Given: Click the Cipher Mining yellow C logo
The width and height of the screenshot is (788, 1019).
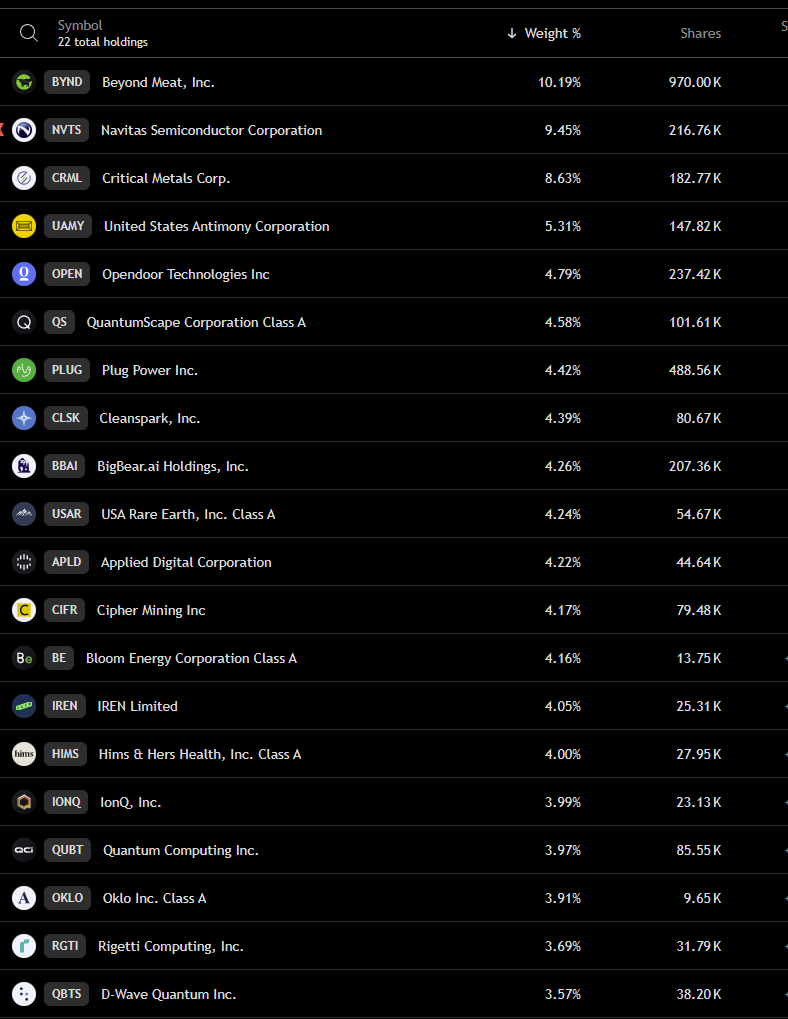Looking at the screenshot, I should click(x=24, y=610).
